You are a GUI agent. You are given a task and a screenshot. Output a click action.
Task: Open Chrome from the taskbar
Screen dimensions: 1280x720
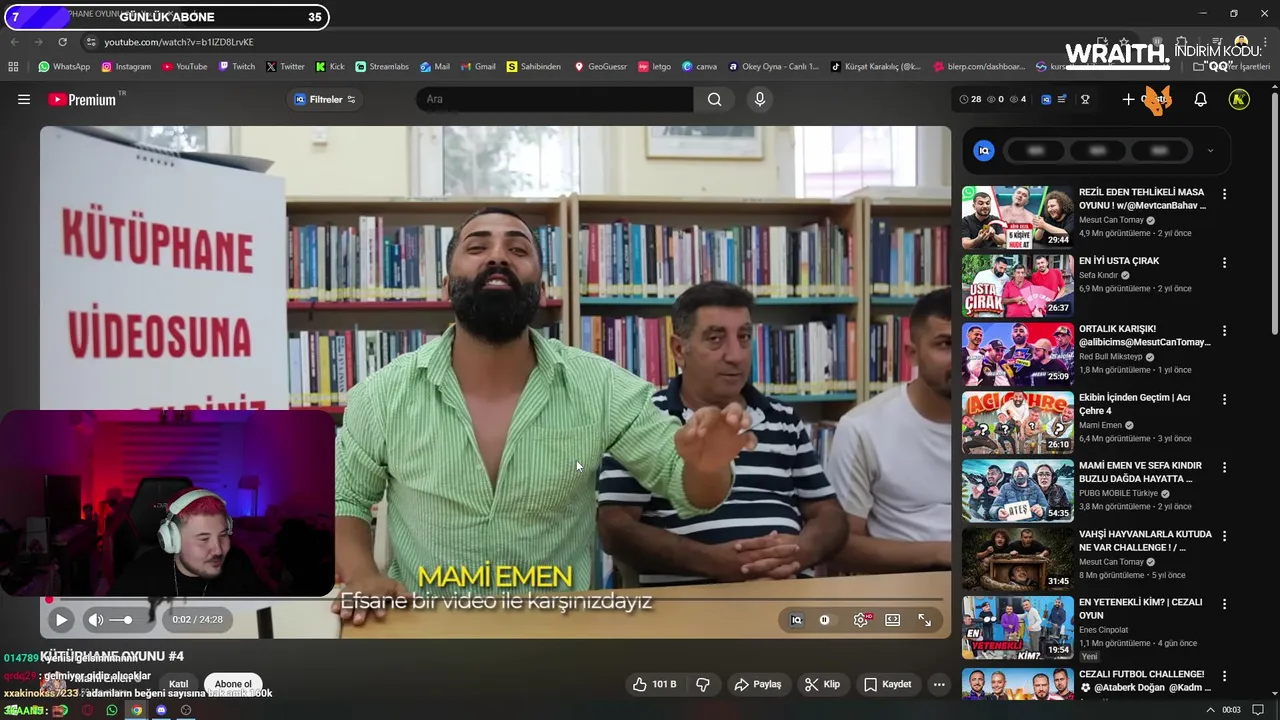(x=136, y=710)
